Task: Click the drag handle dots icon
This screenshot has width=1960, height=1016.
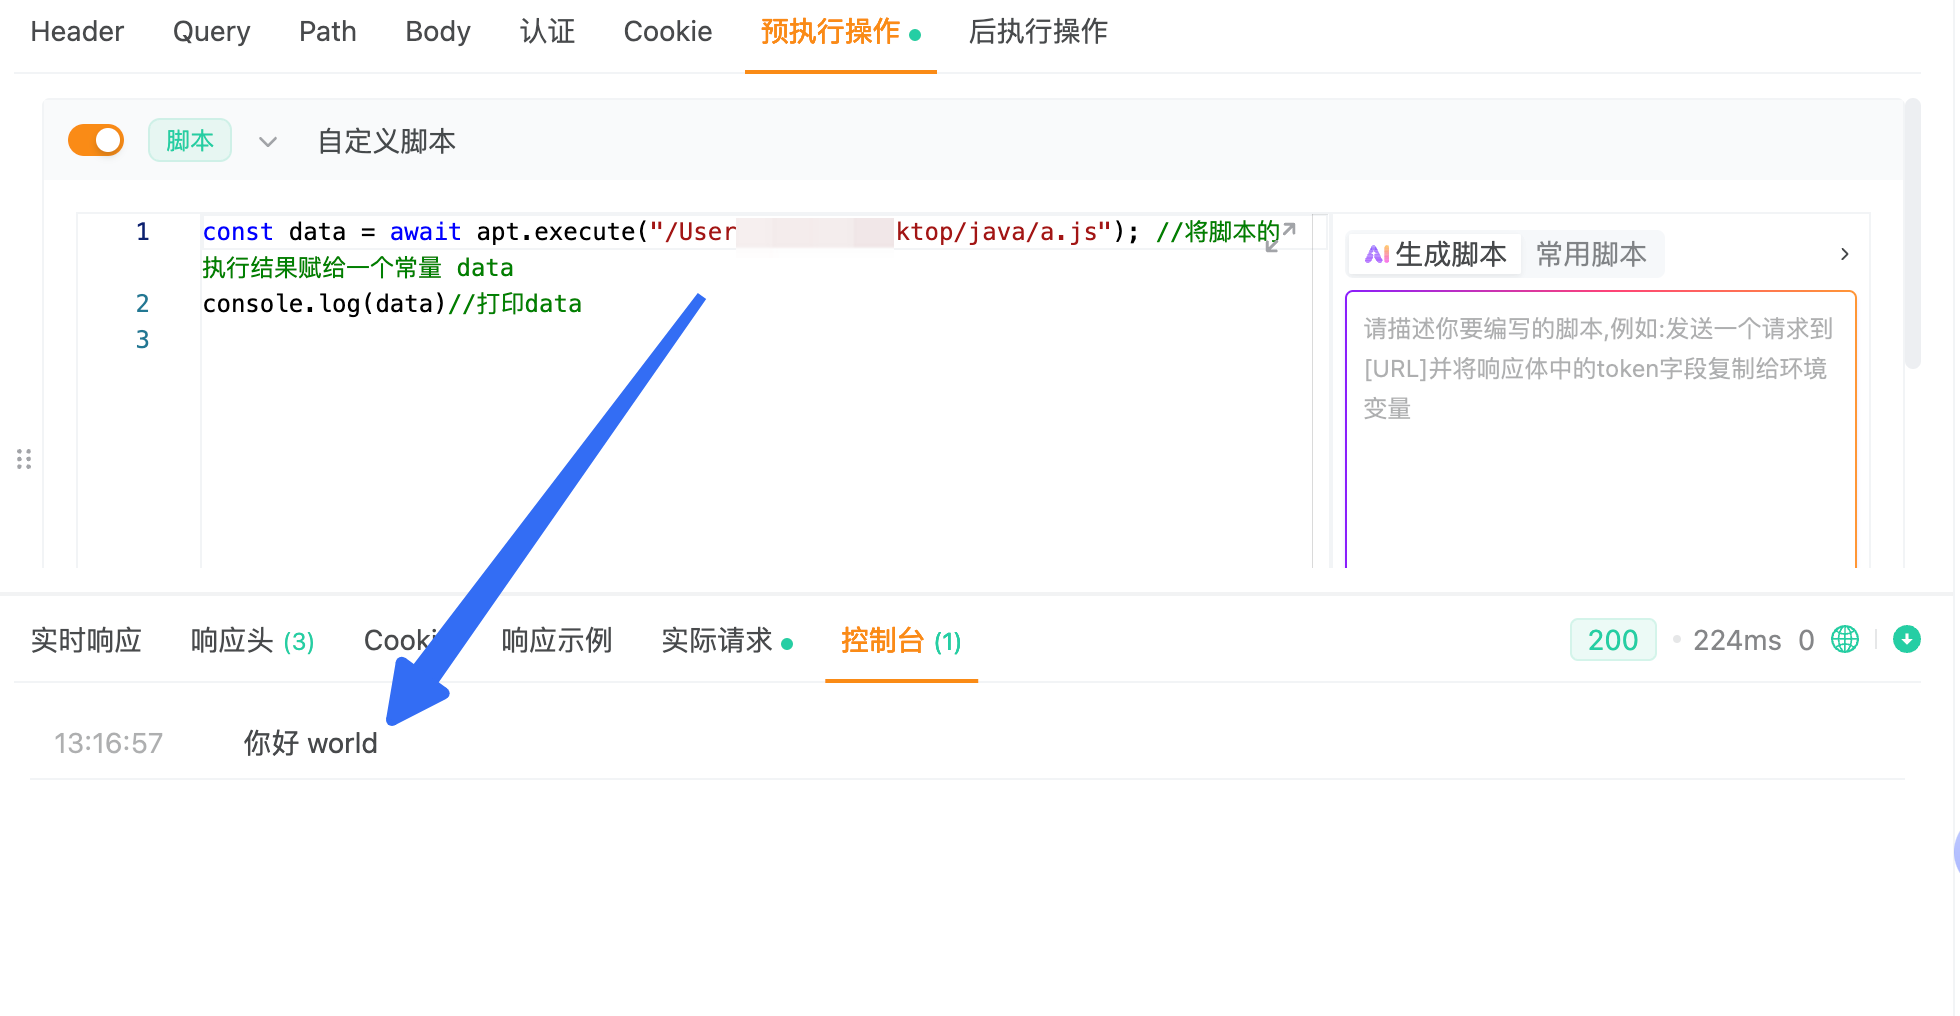Action: tap(24, 459)
